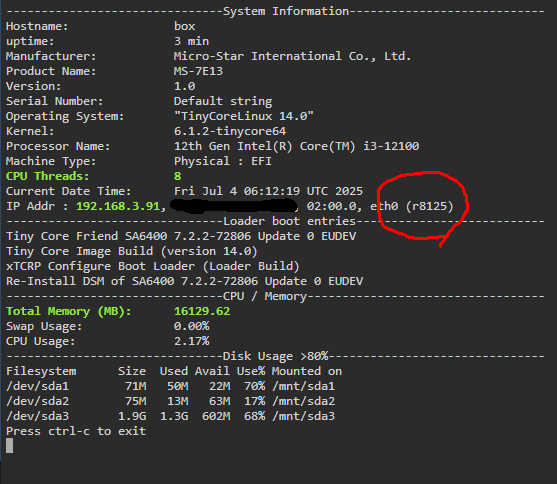
Task: Click the CPU Threads value "8"
Action: (x=177, y=176)
